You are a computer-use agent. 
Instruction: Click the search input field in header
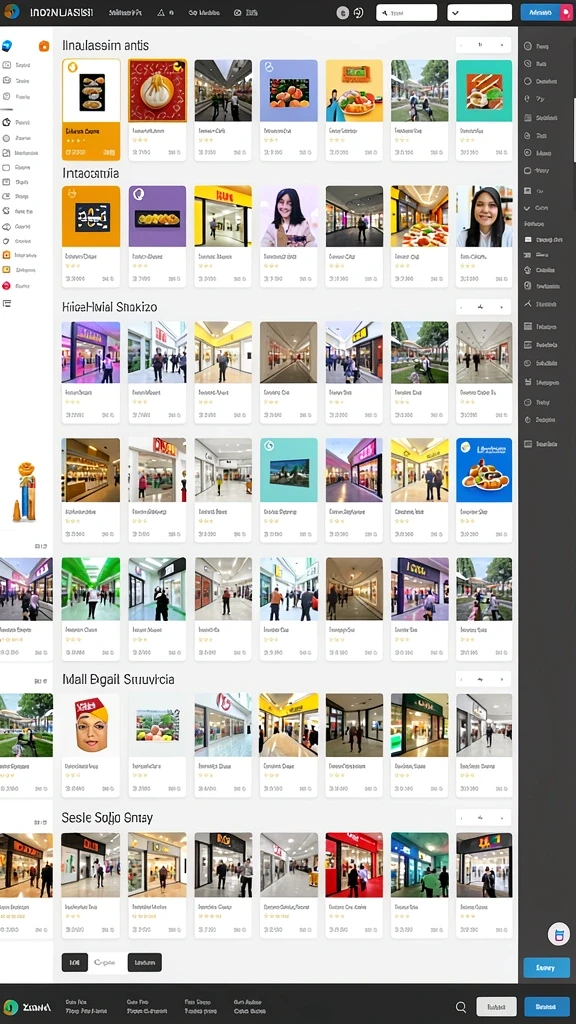[x=407, y=12]
